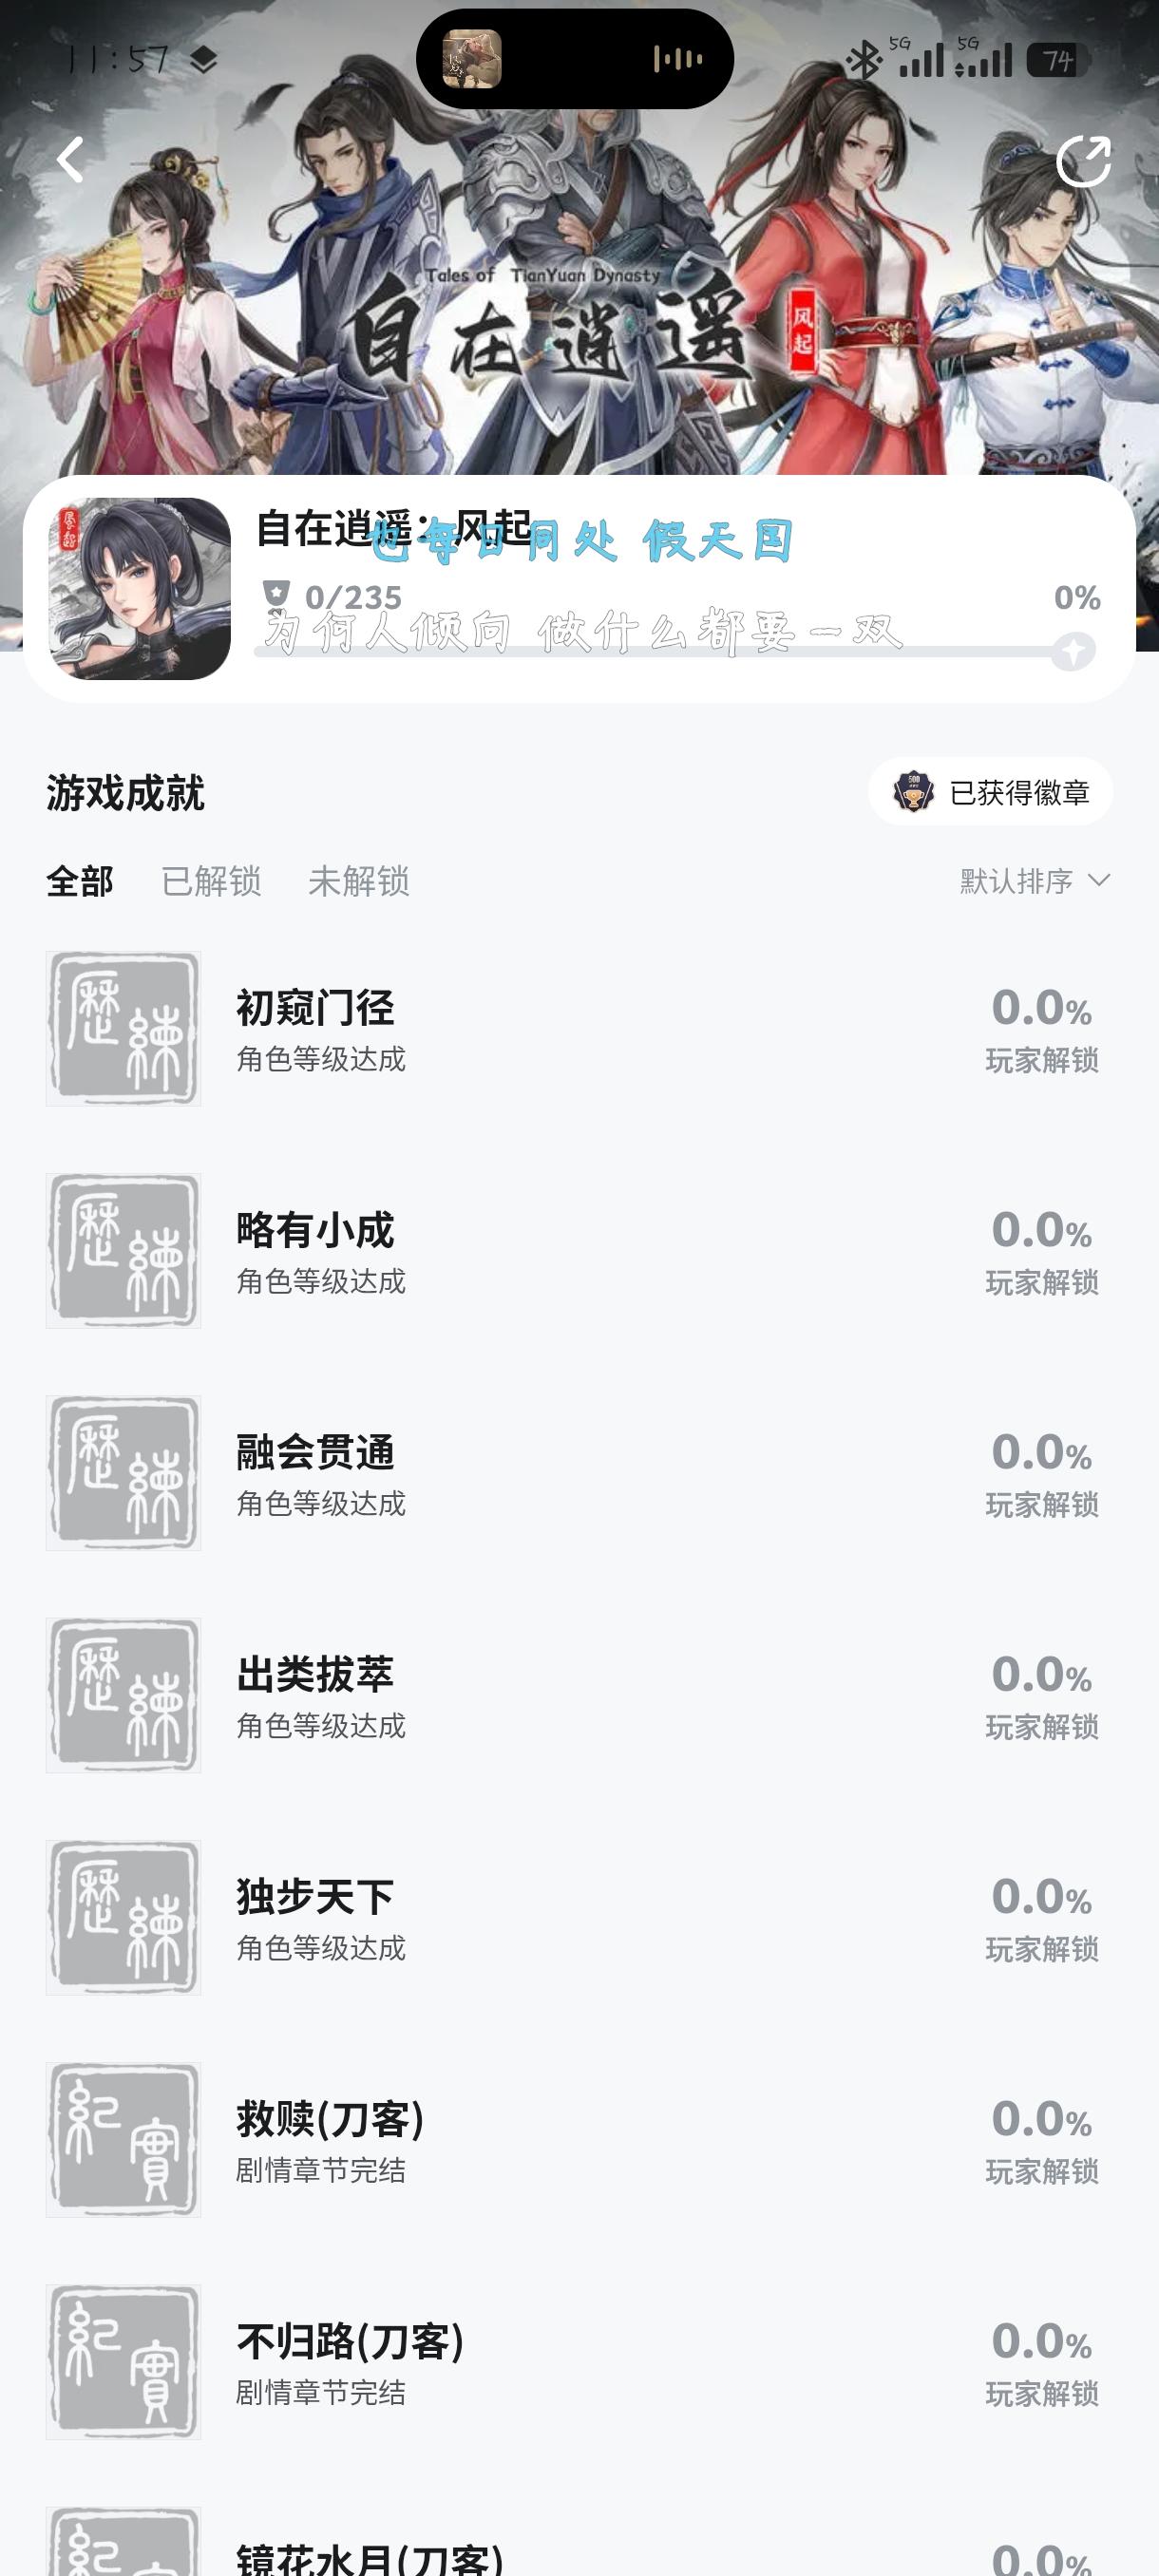Tap the 融会贯通 achievement seal icon
Screen dimensions: 1159x2576
(x=124, y=1473)
